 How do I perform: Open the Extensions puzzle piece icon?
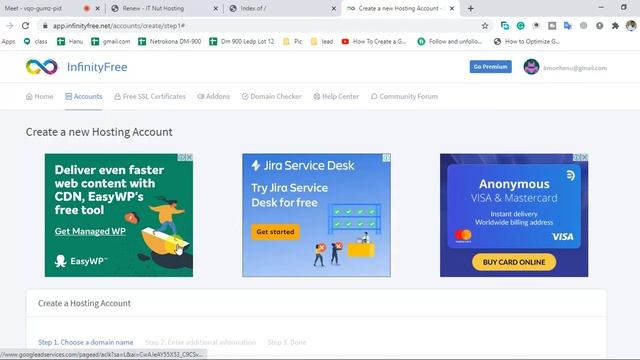615,26
